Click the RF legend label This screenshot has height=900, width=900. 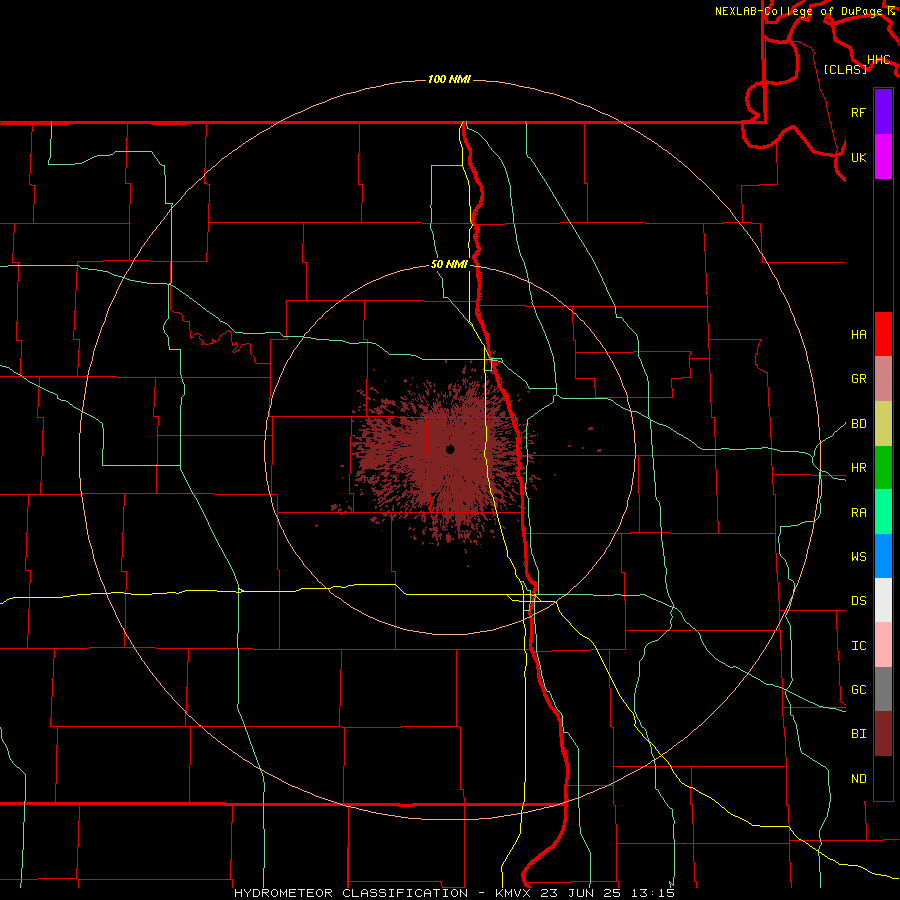[858, 112]
